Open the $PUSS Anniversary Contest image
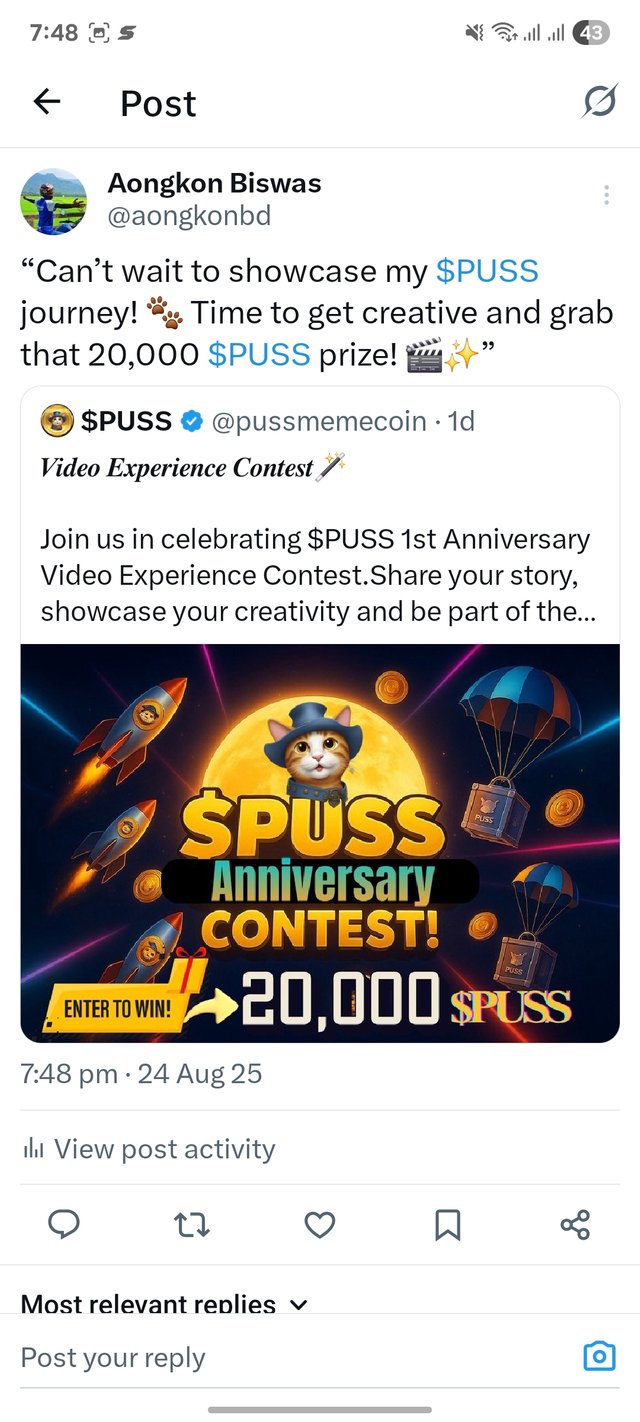The width and height of the screenshot is (640, 1422). coord(320,843)
